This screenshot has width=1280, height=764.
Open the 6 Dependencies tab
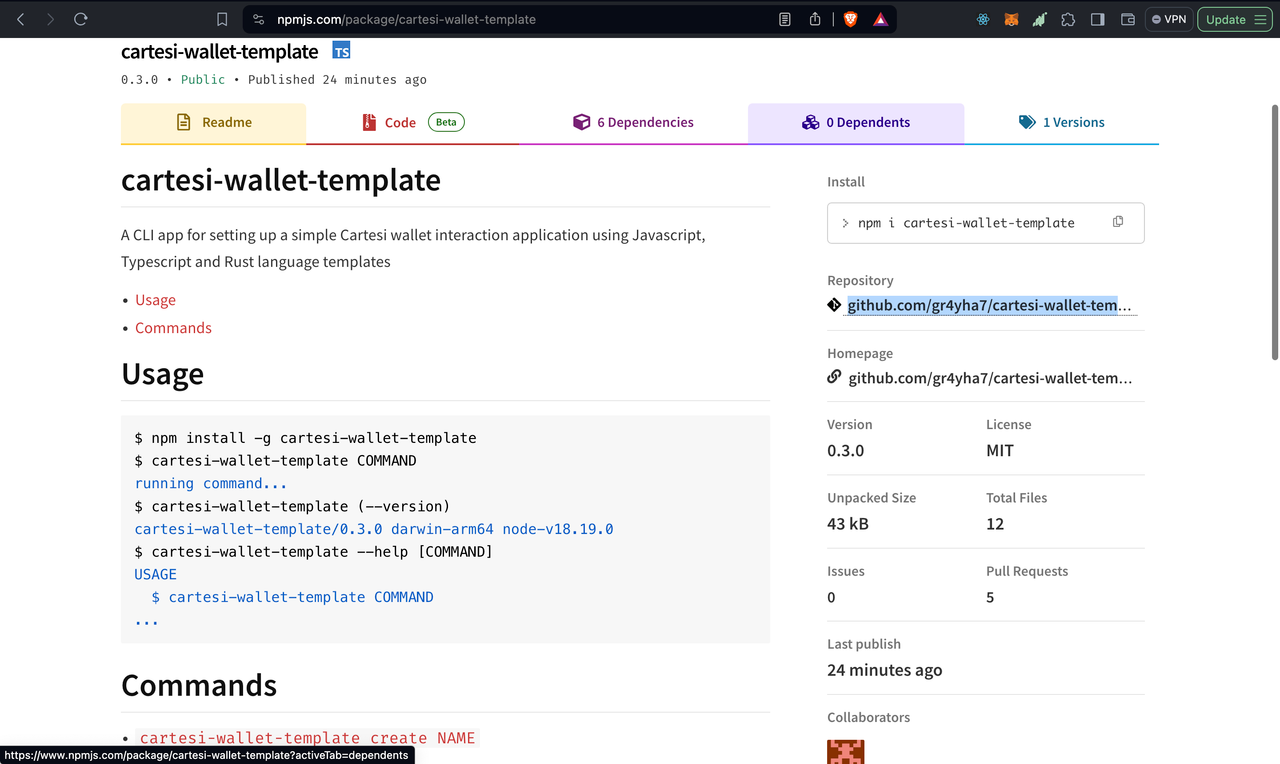(633, 122)
